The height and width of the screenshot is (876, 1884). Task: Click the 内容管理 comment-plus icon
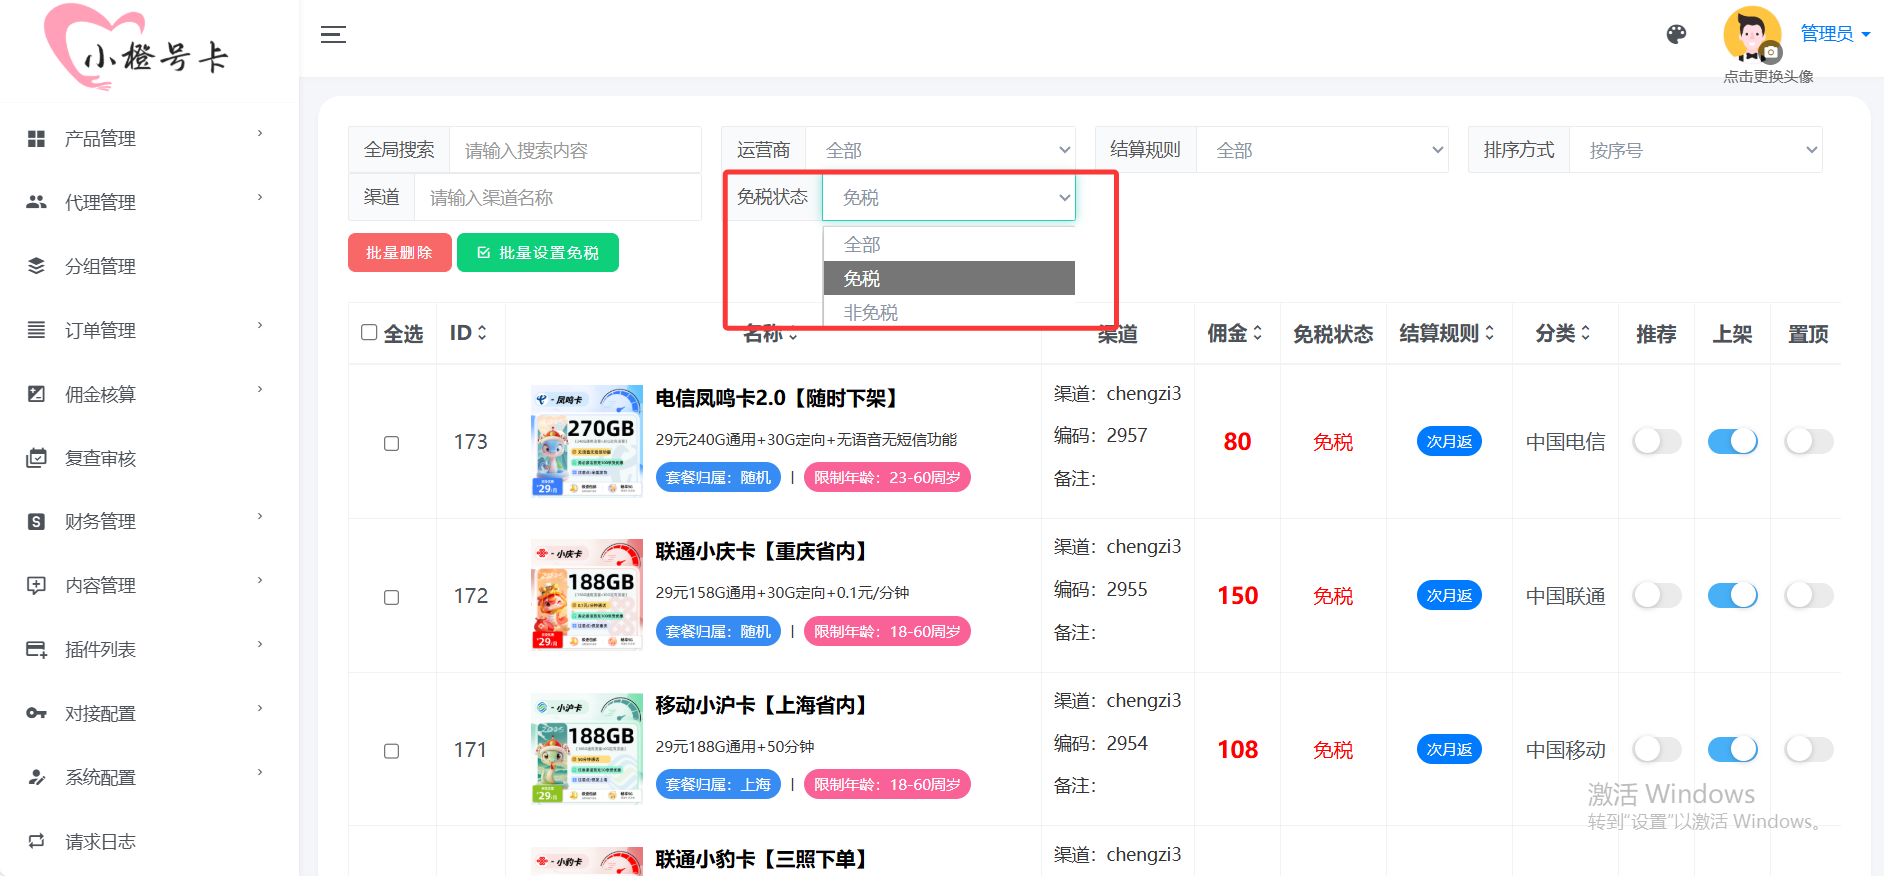[36, 585]
